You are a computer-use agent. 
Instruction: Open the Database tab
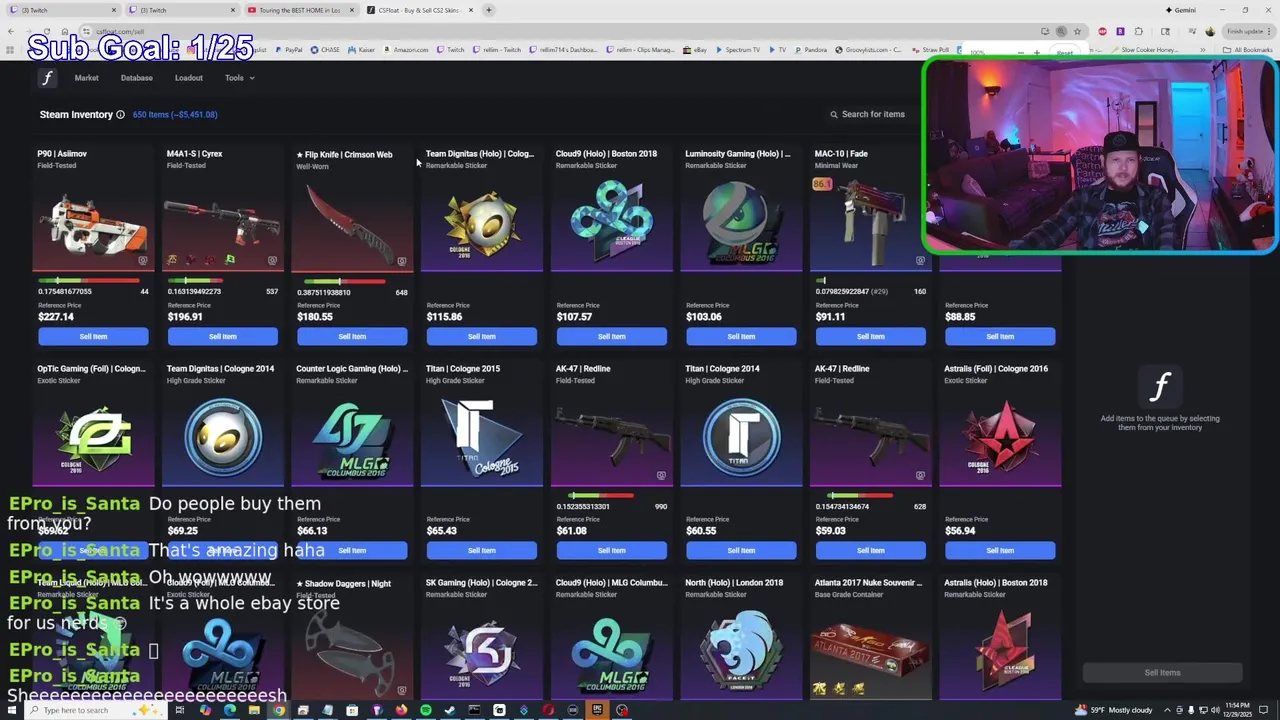(137, 78)
